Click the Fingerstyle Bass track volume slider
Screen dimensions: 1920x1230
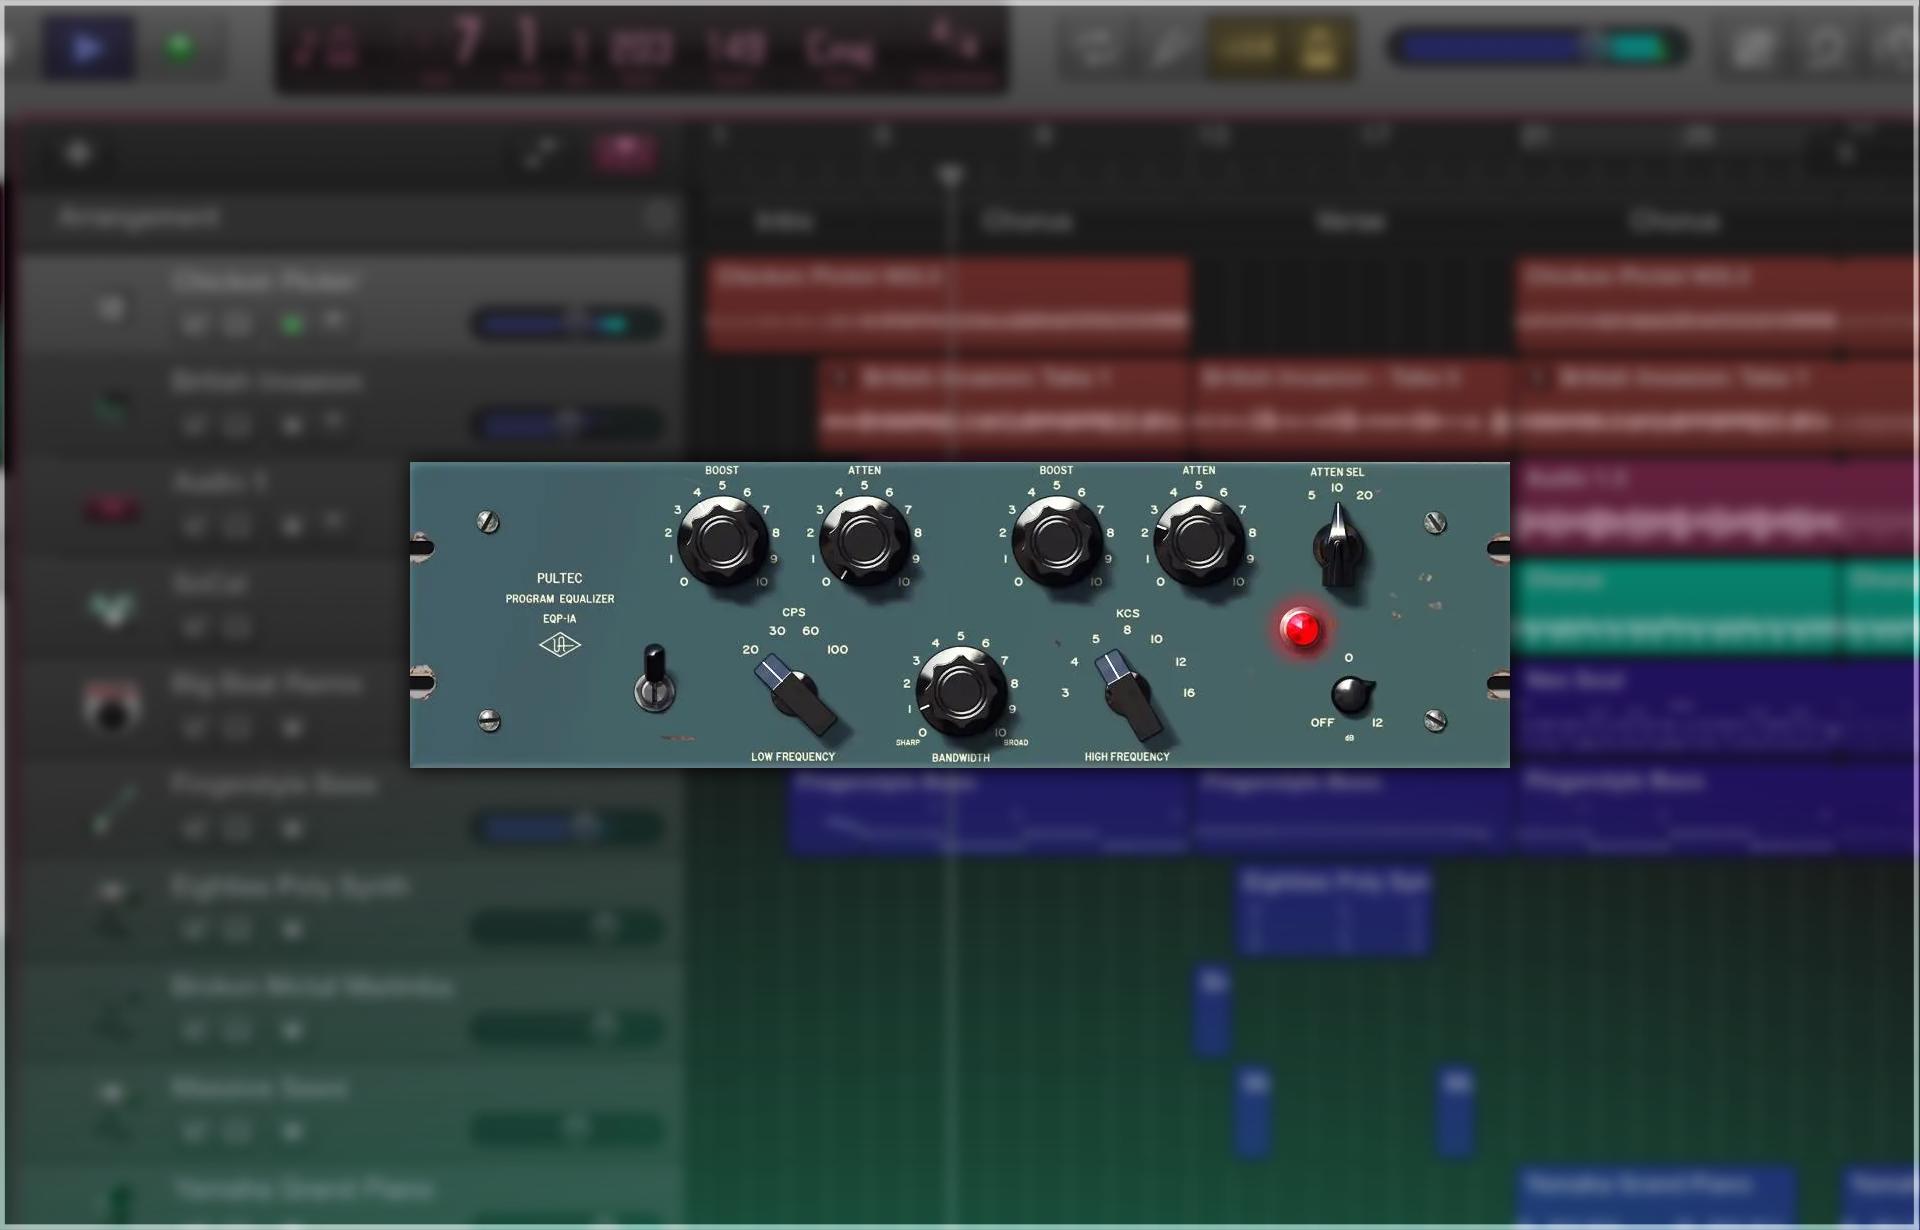coord(566,828)
